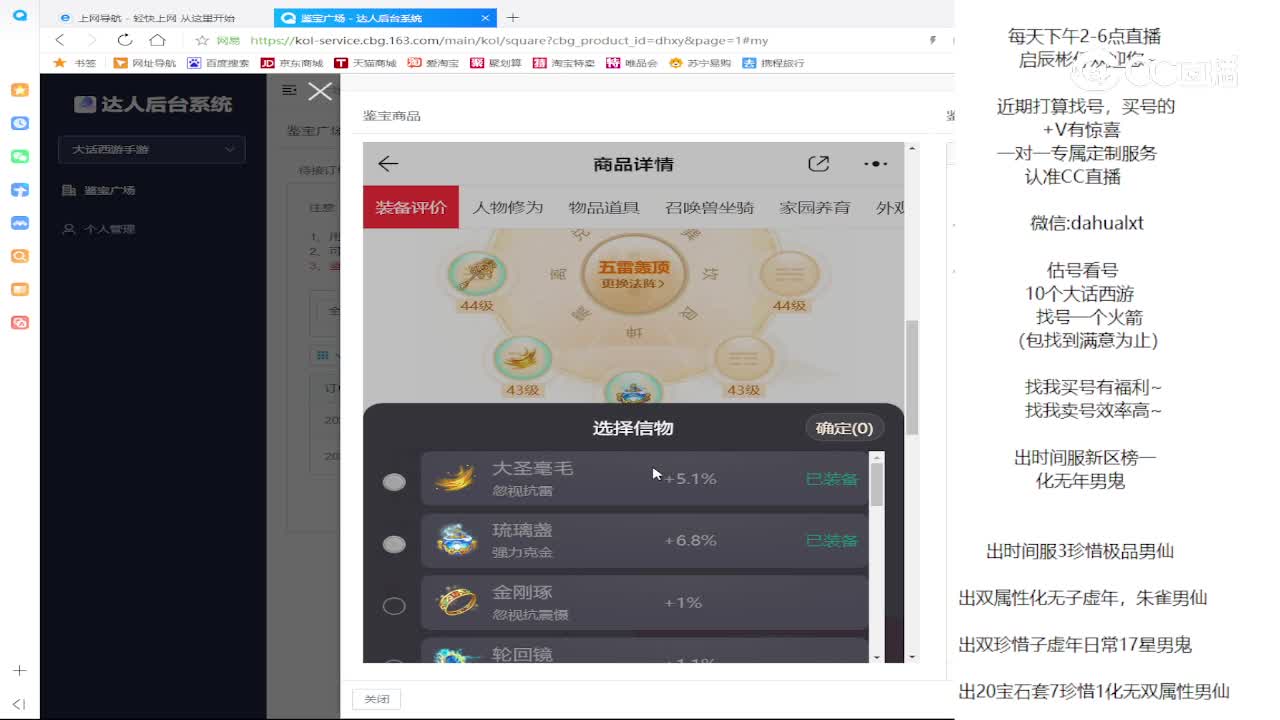The width and height of the screenshot is (1280, 720).
Task: Click 五雷轰顶 更换法阵 center button
Action: pyautogui.click(x=633, y=274)
